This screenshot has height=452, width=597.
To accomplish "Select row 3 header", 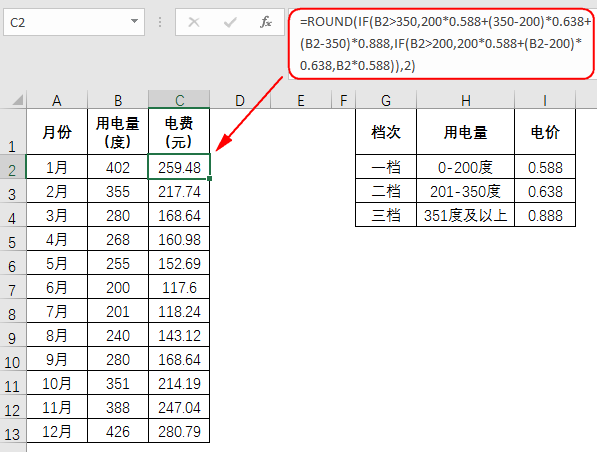I will 13,191.
